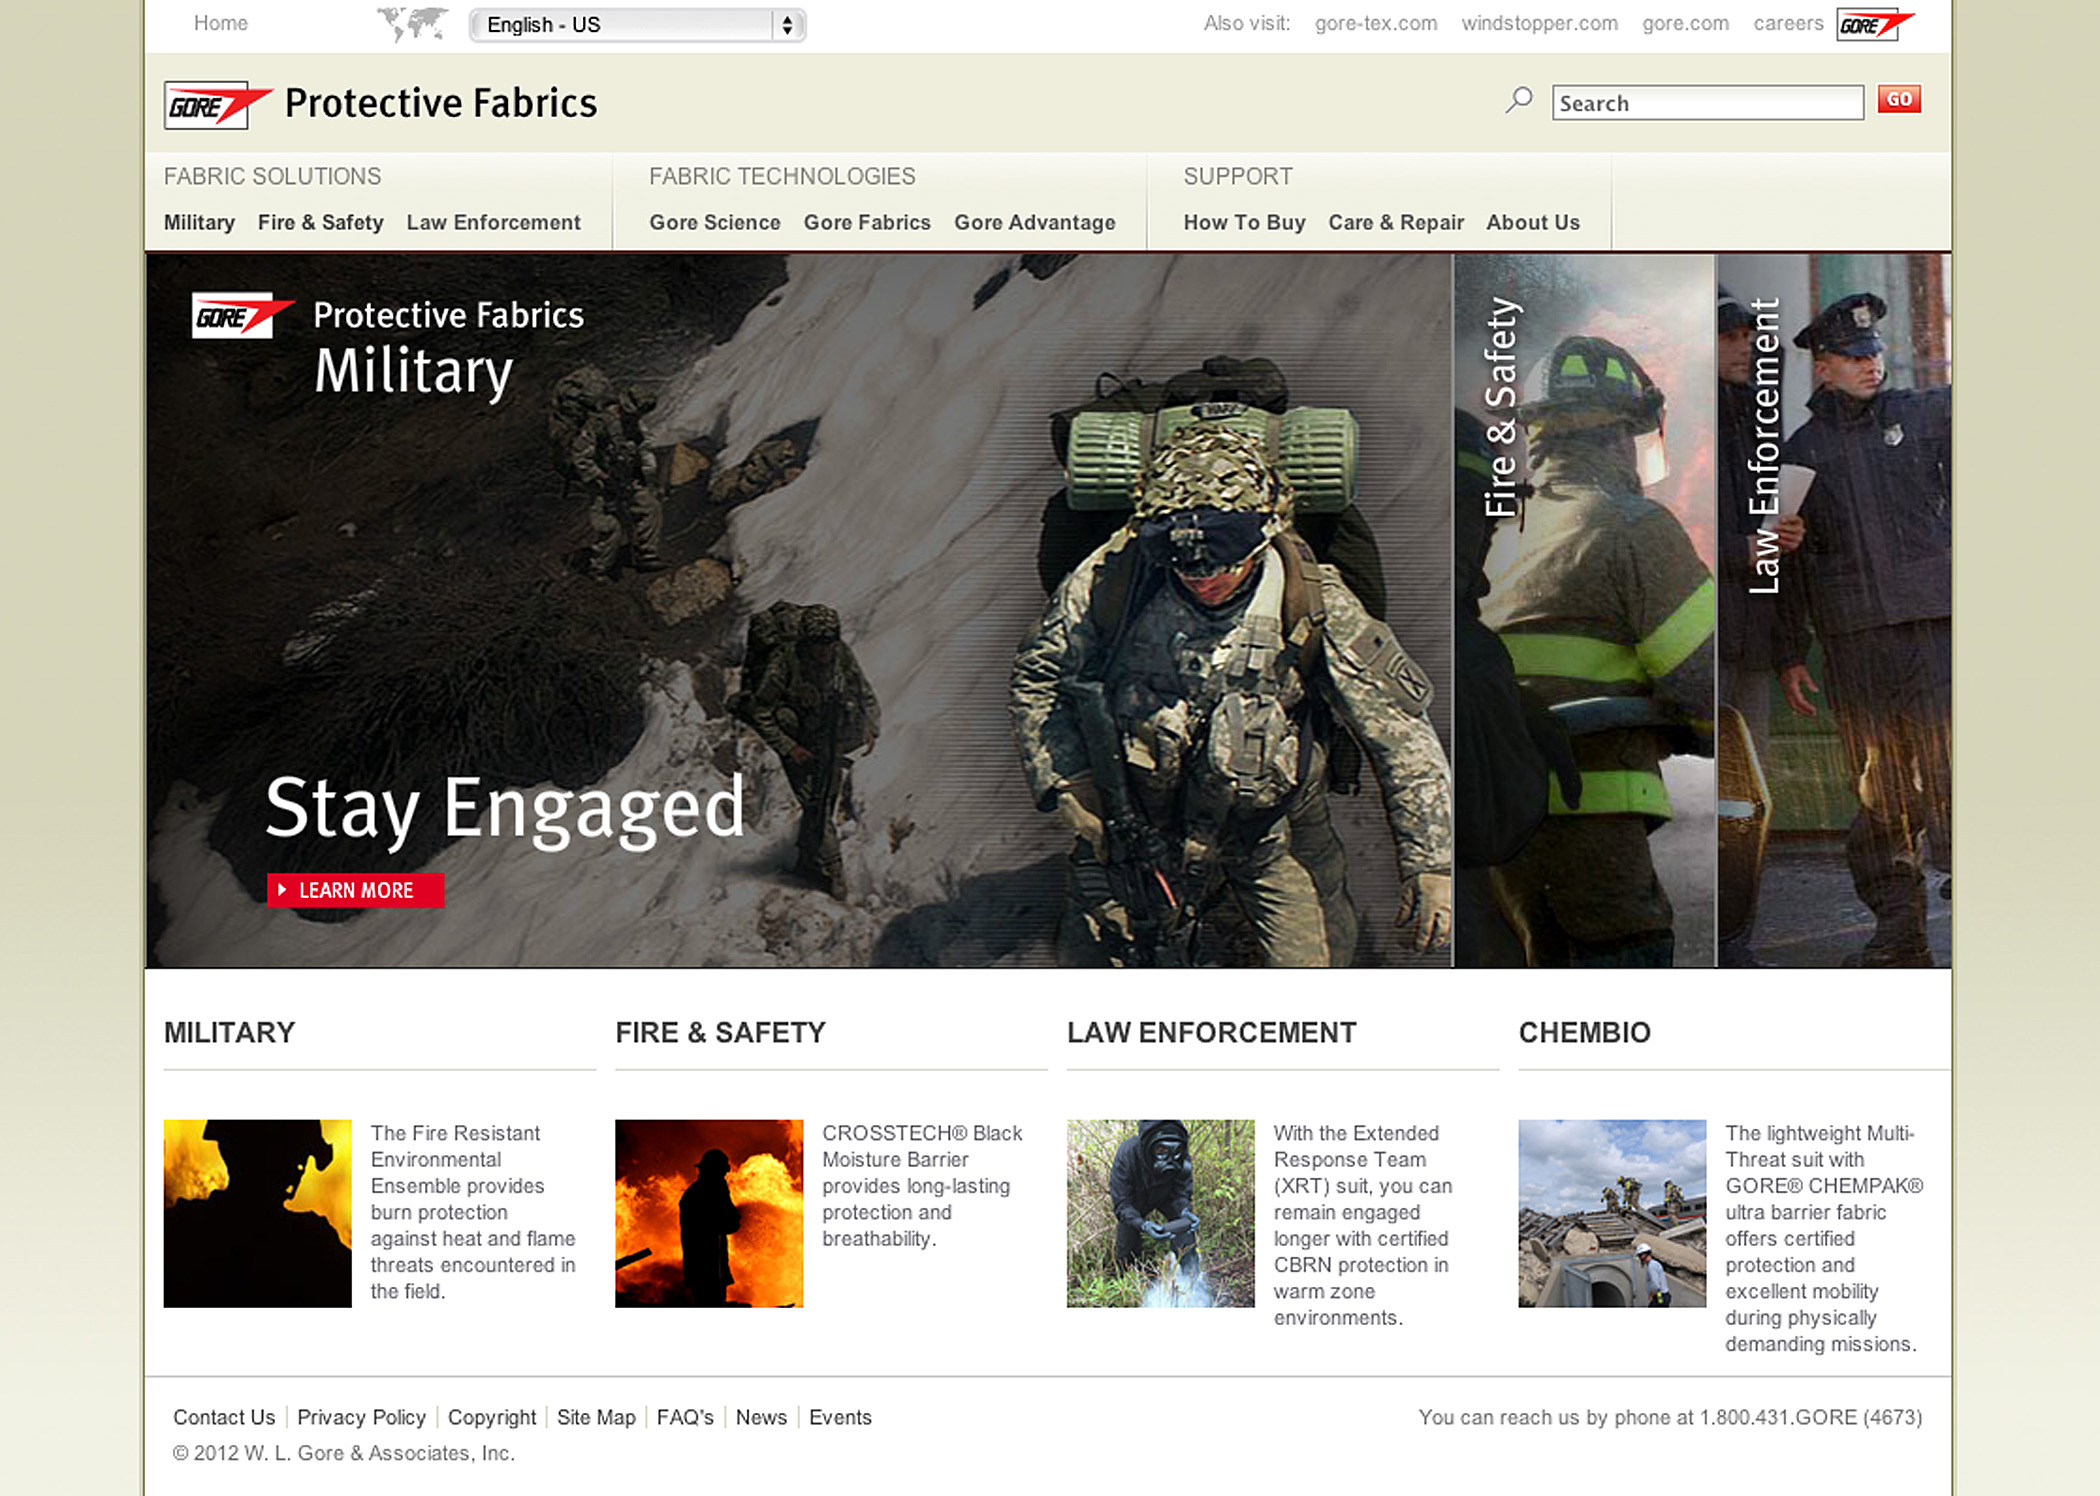Click into the Search input field
The image size is (2100, 1496).
click(x=1708, y=103)
